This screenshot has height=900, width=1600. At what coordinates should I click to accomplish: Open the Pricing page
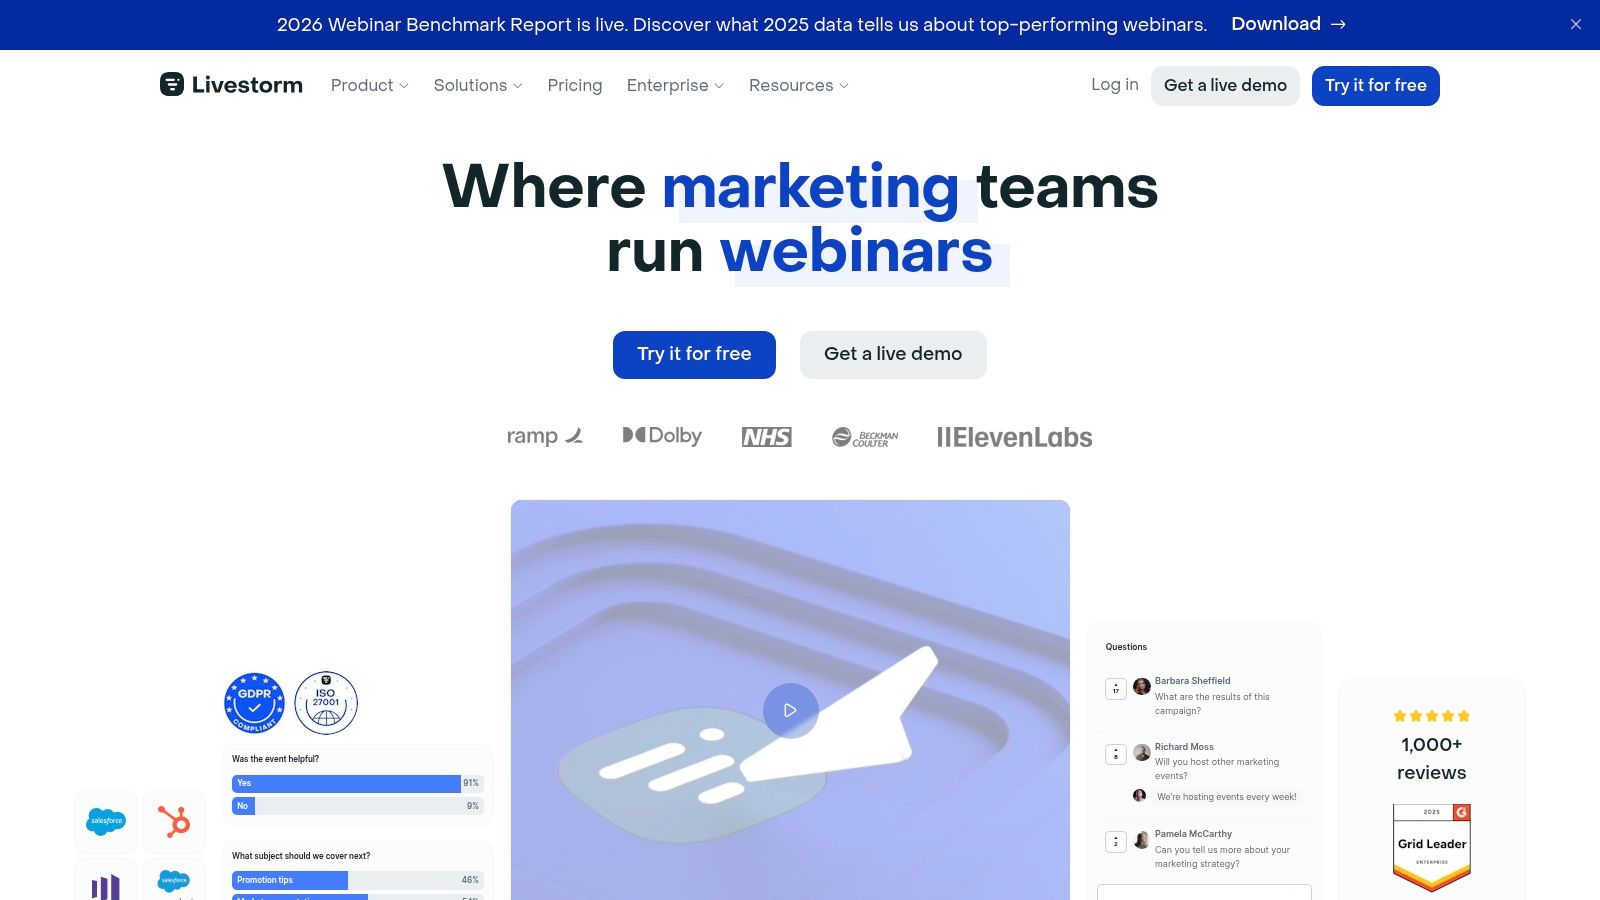(x=575, y=85)
